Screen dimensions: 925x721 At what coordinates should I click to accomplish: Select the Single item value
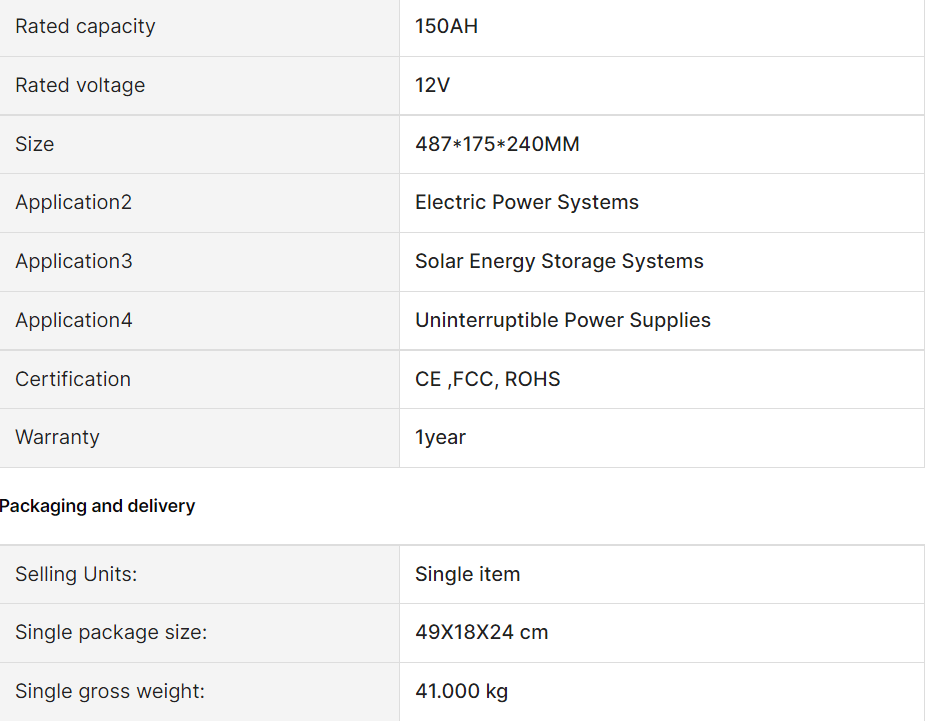[x=468, y=575]
